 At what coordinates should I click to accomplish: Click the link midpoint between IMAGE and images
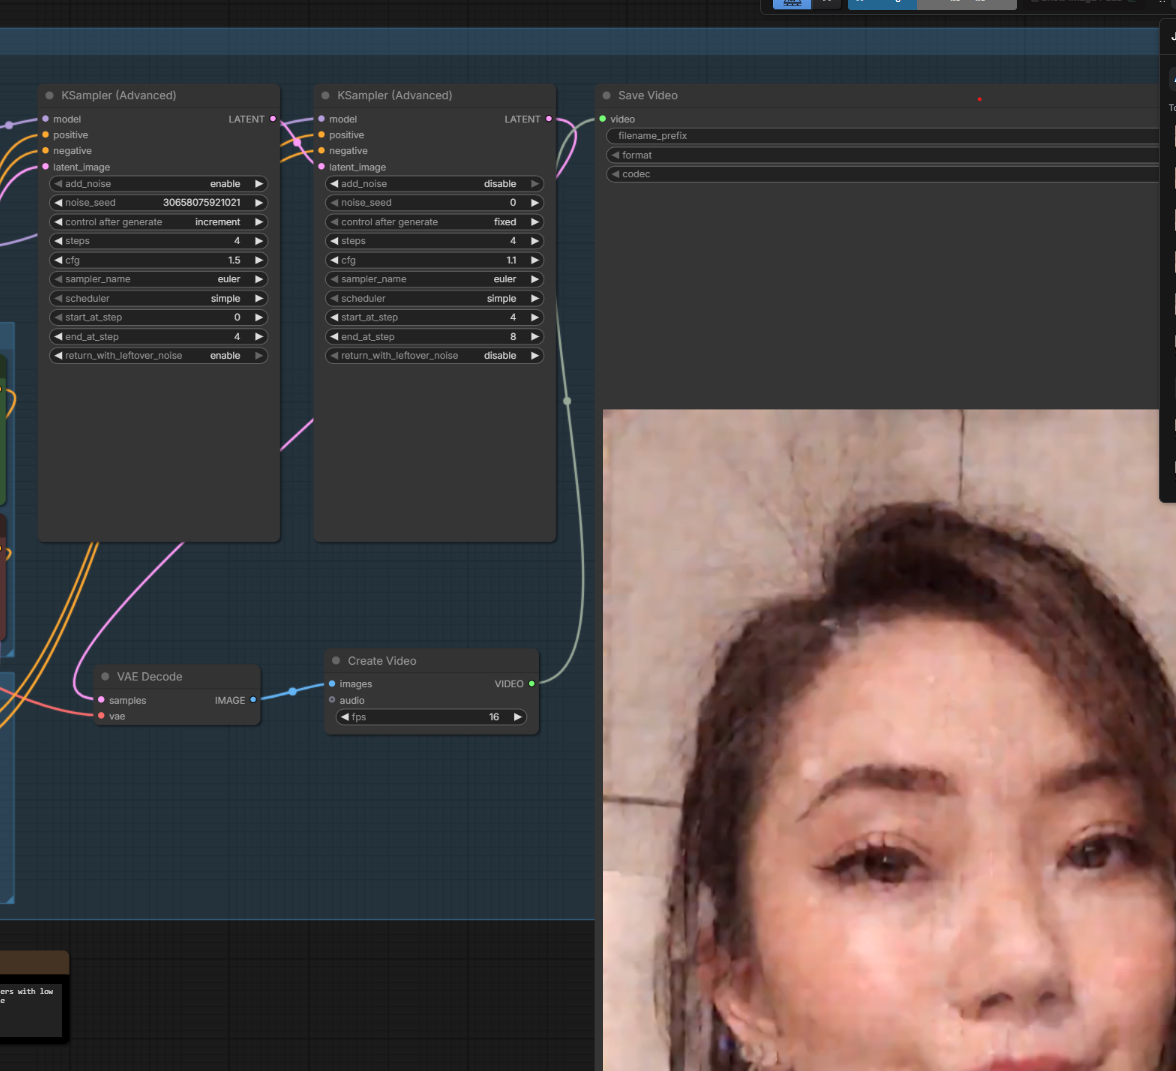tap(292, 692)
